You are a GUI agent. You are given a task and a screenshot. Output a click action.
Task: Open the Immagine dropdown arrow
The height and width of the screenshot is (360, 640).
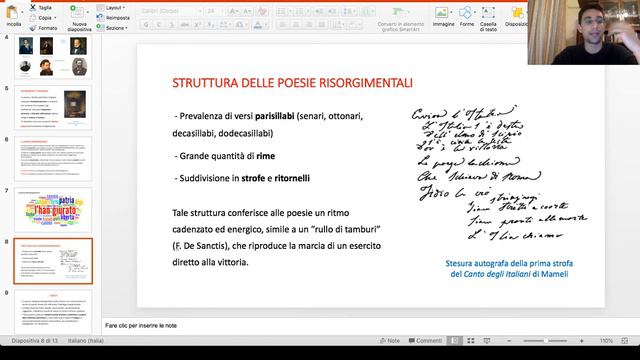451,12
